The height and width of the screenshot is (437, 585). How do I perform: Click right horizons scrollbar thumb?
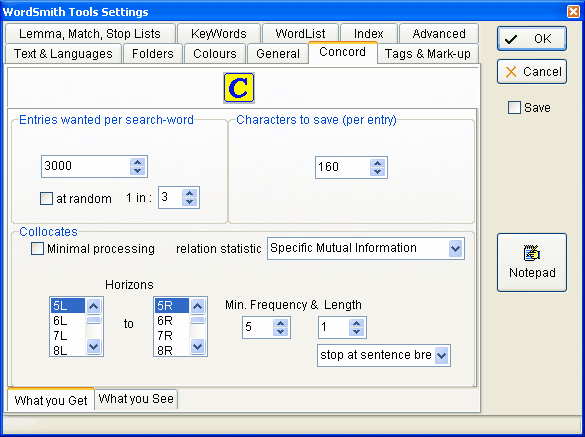point(197,320)
